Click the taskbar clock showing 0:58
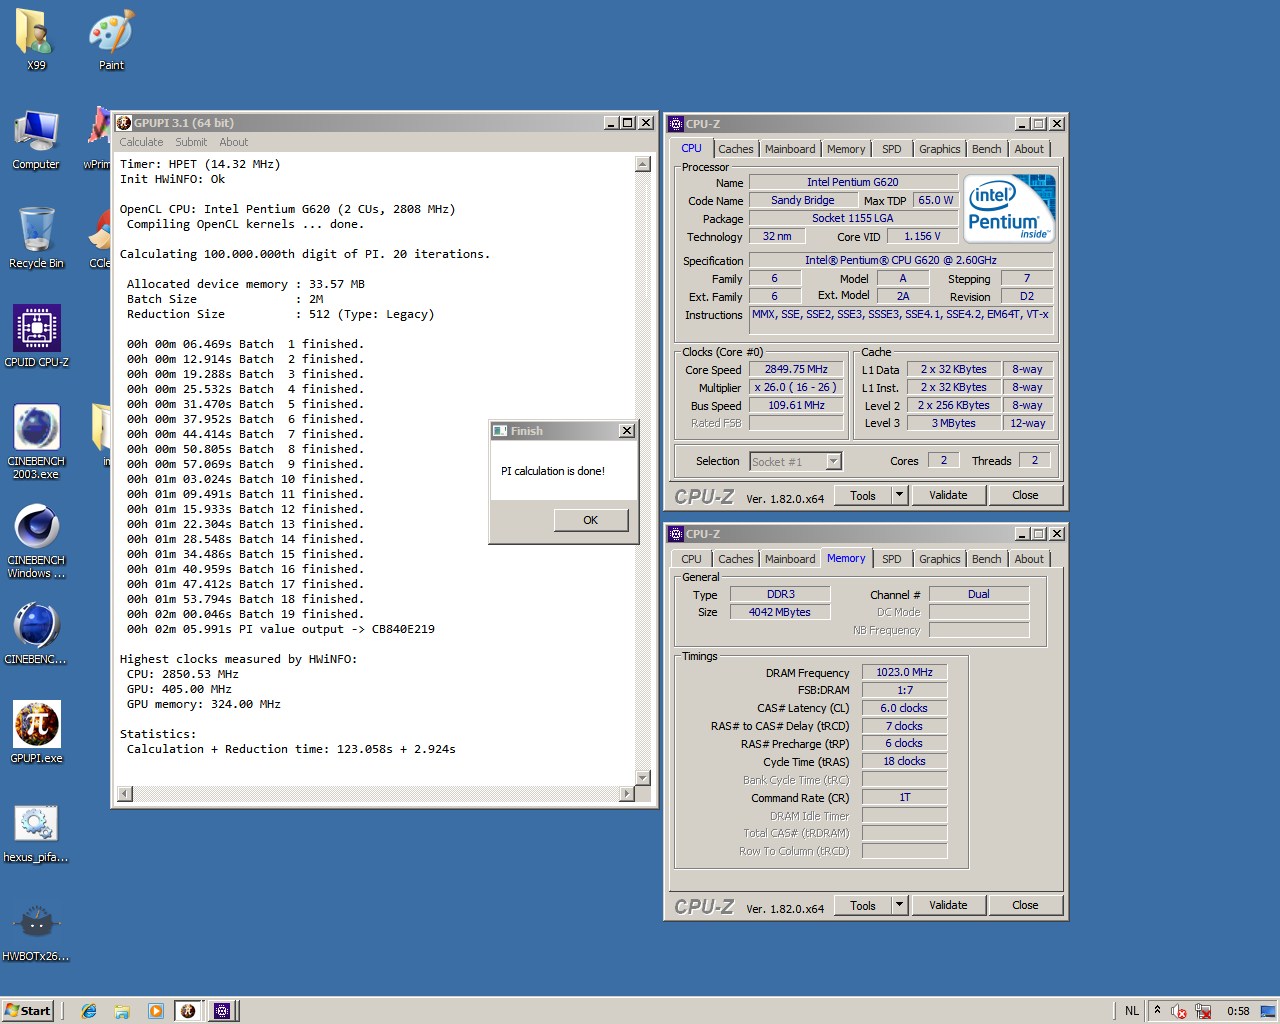The width and height of the screenshot is (1280, 1024). pyautogui.click(x=1238, y=1011)
